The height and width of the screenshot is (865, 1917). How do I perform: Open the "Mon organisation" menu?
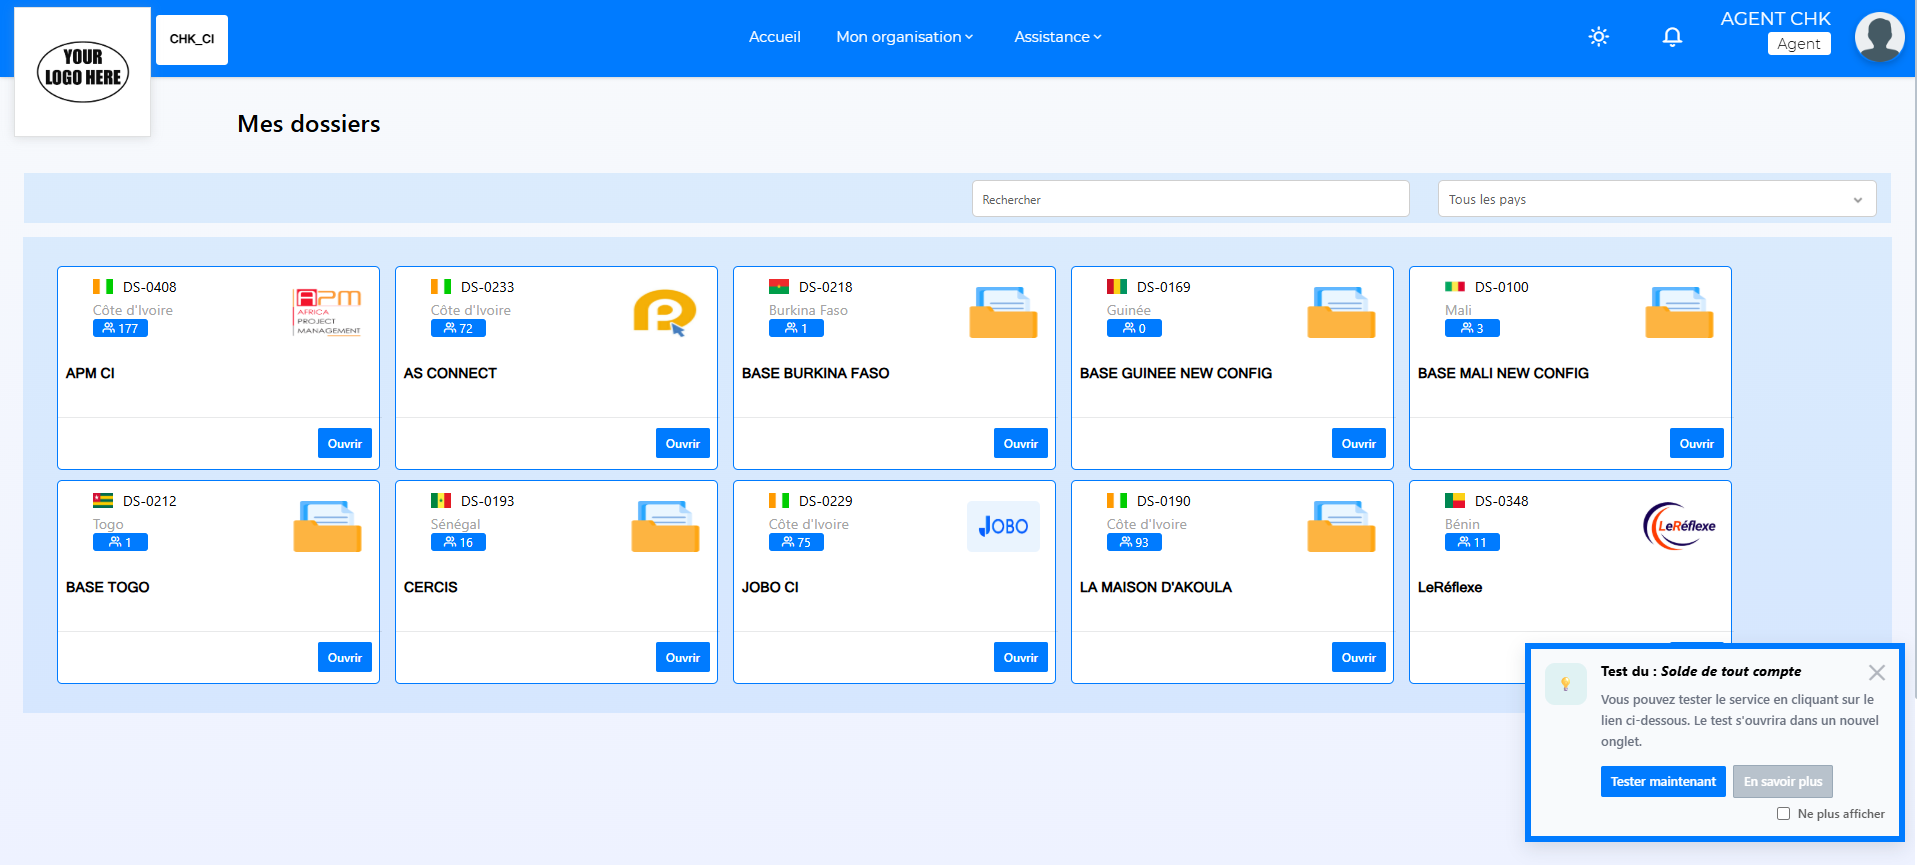(904, 37)
